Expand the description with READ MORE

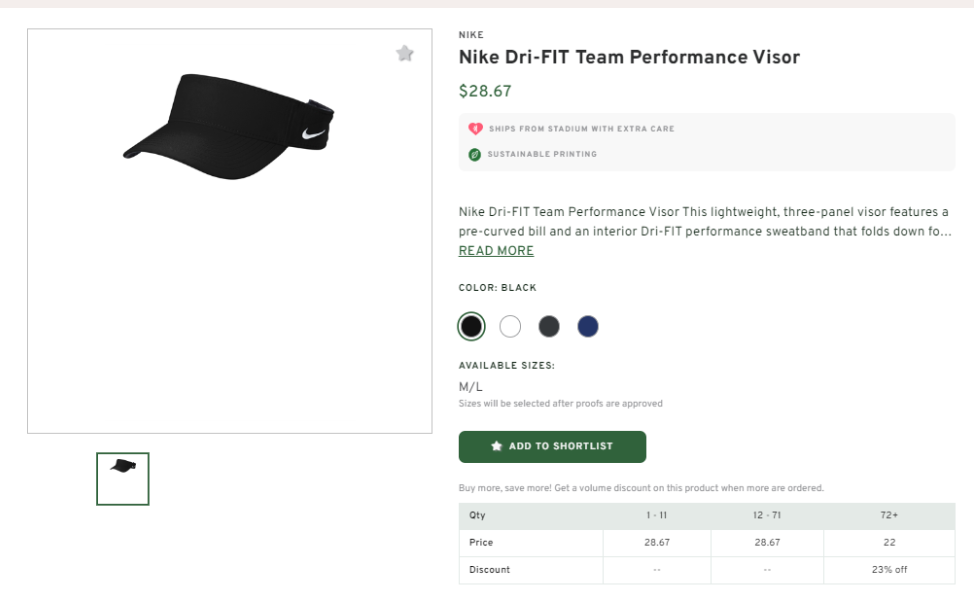(495, 250)
